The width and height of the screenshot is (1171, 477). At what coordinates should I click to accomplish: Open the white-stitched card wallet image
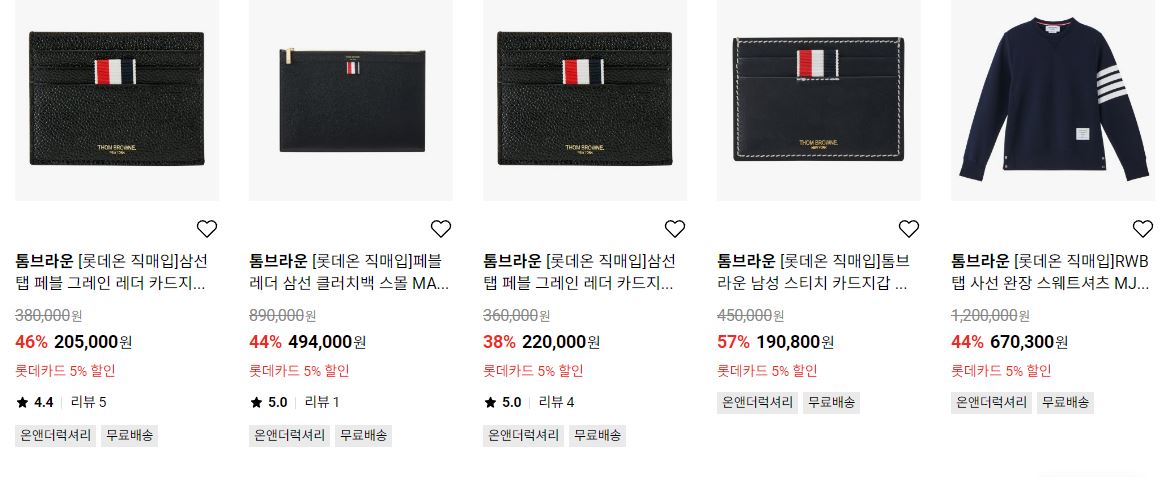pyautogui.click(x=819, y=100)
